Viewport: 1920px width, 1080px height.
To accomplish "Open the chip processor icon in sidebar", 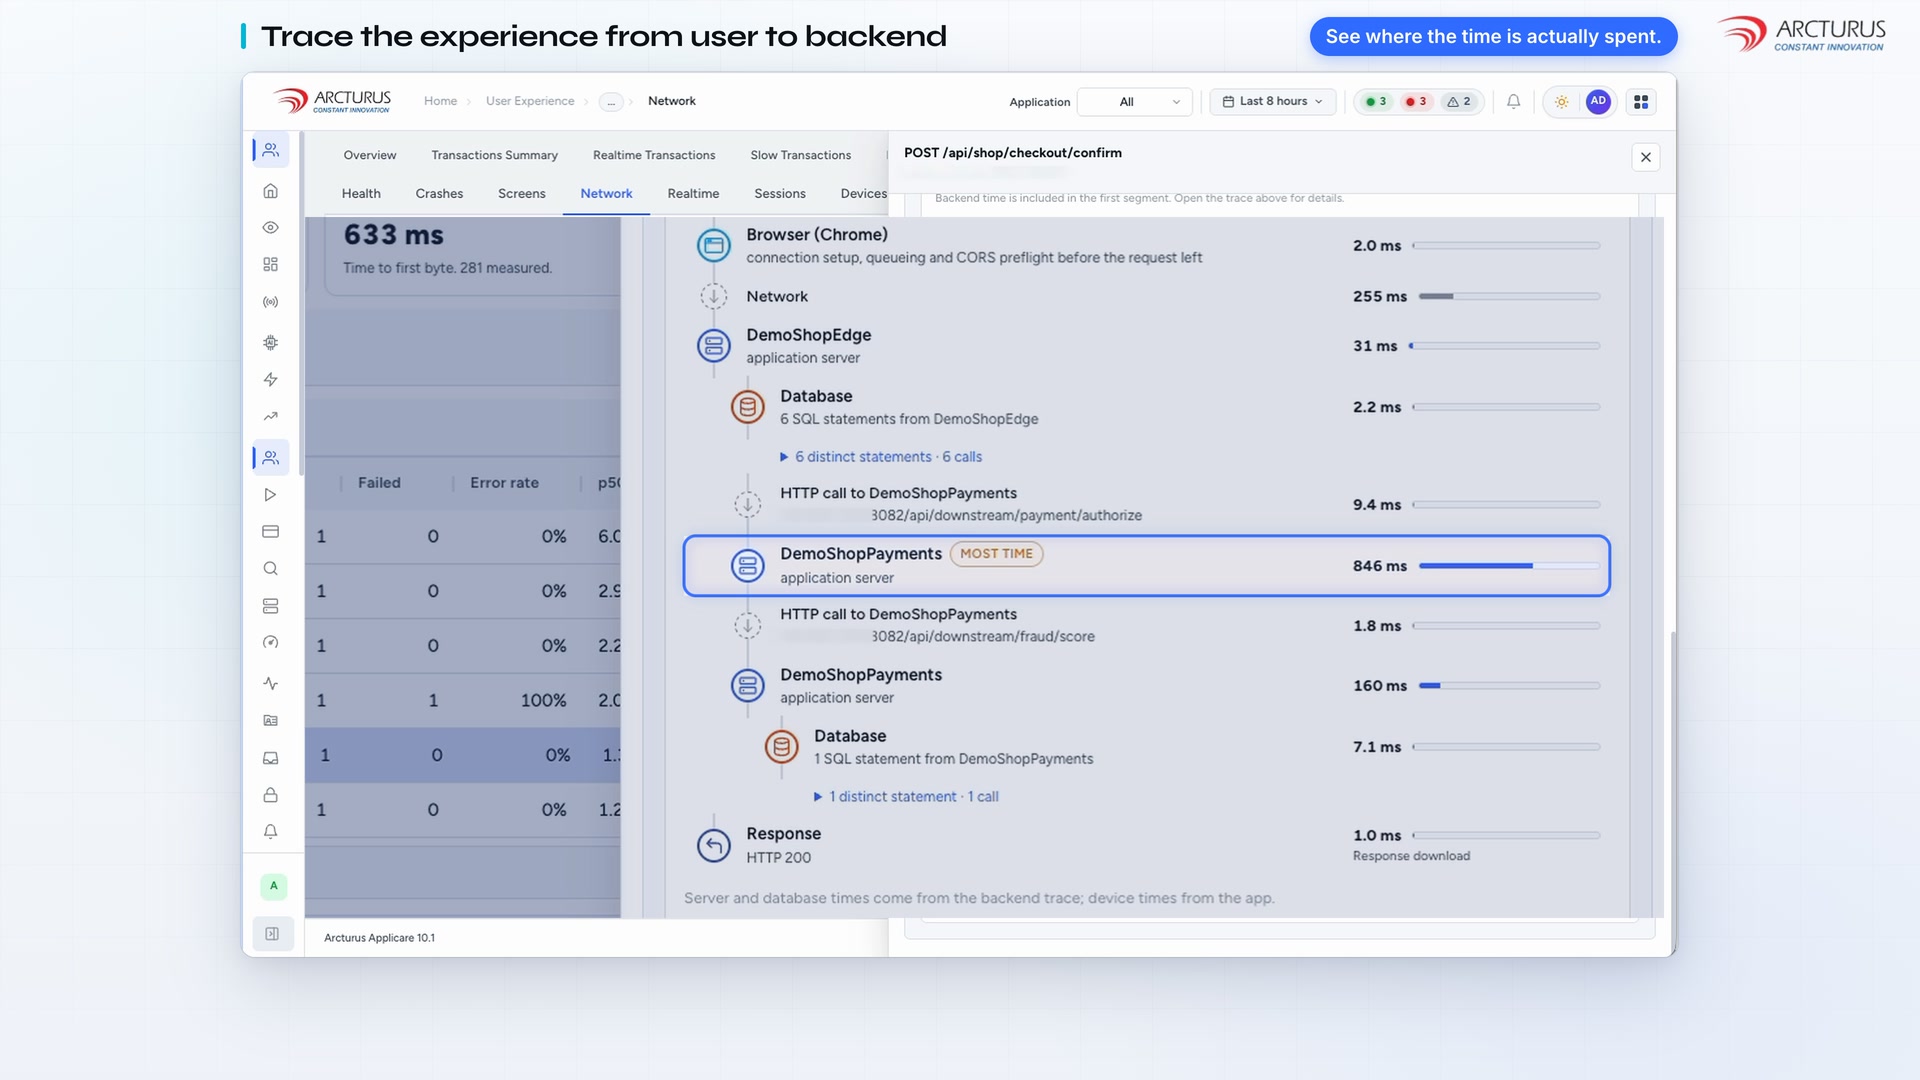I will coord(270,342).
